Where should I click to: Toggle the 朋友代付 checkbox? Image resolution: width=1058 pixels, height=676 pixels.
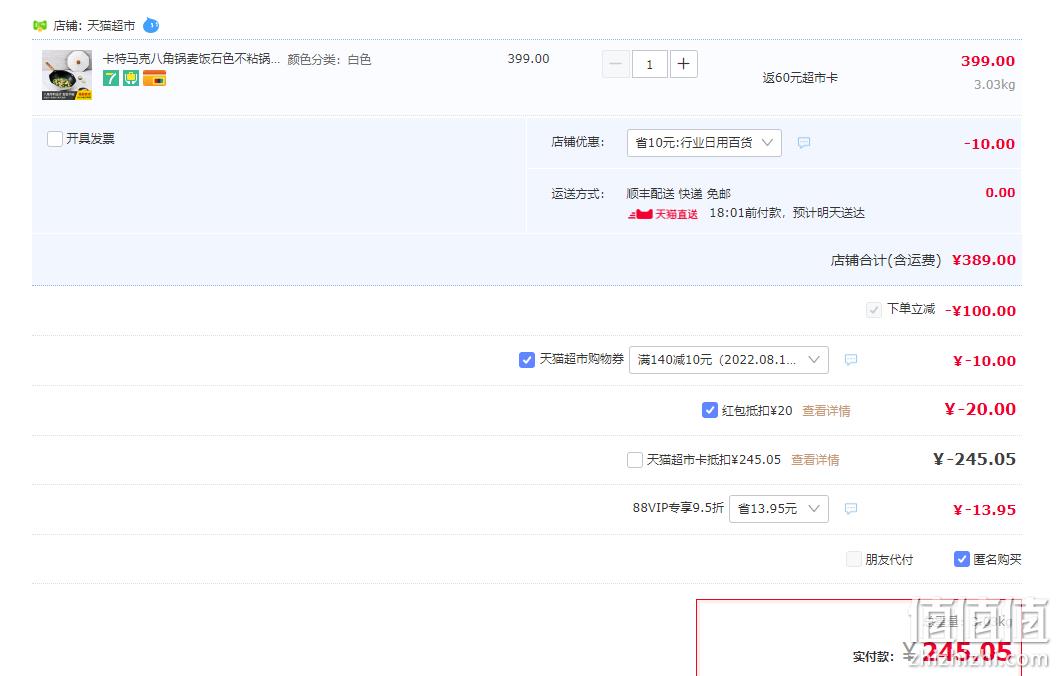[x=854, y=559]
